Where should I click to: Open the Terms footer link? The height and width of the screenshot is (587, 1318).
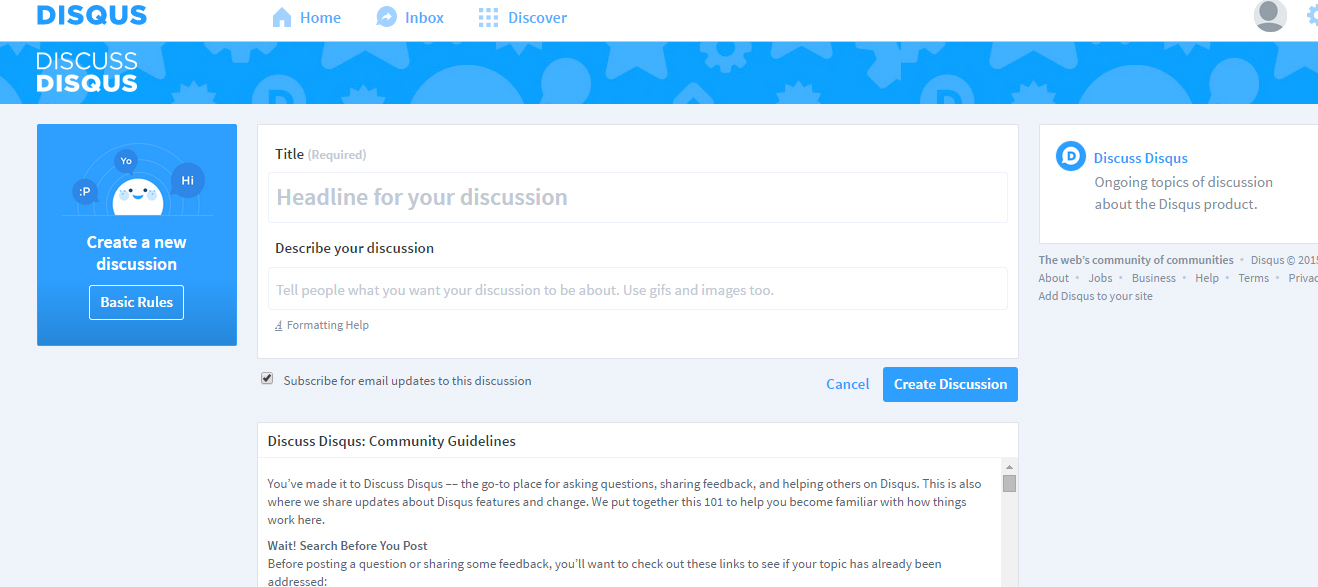tap(1253, 278)
